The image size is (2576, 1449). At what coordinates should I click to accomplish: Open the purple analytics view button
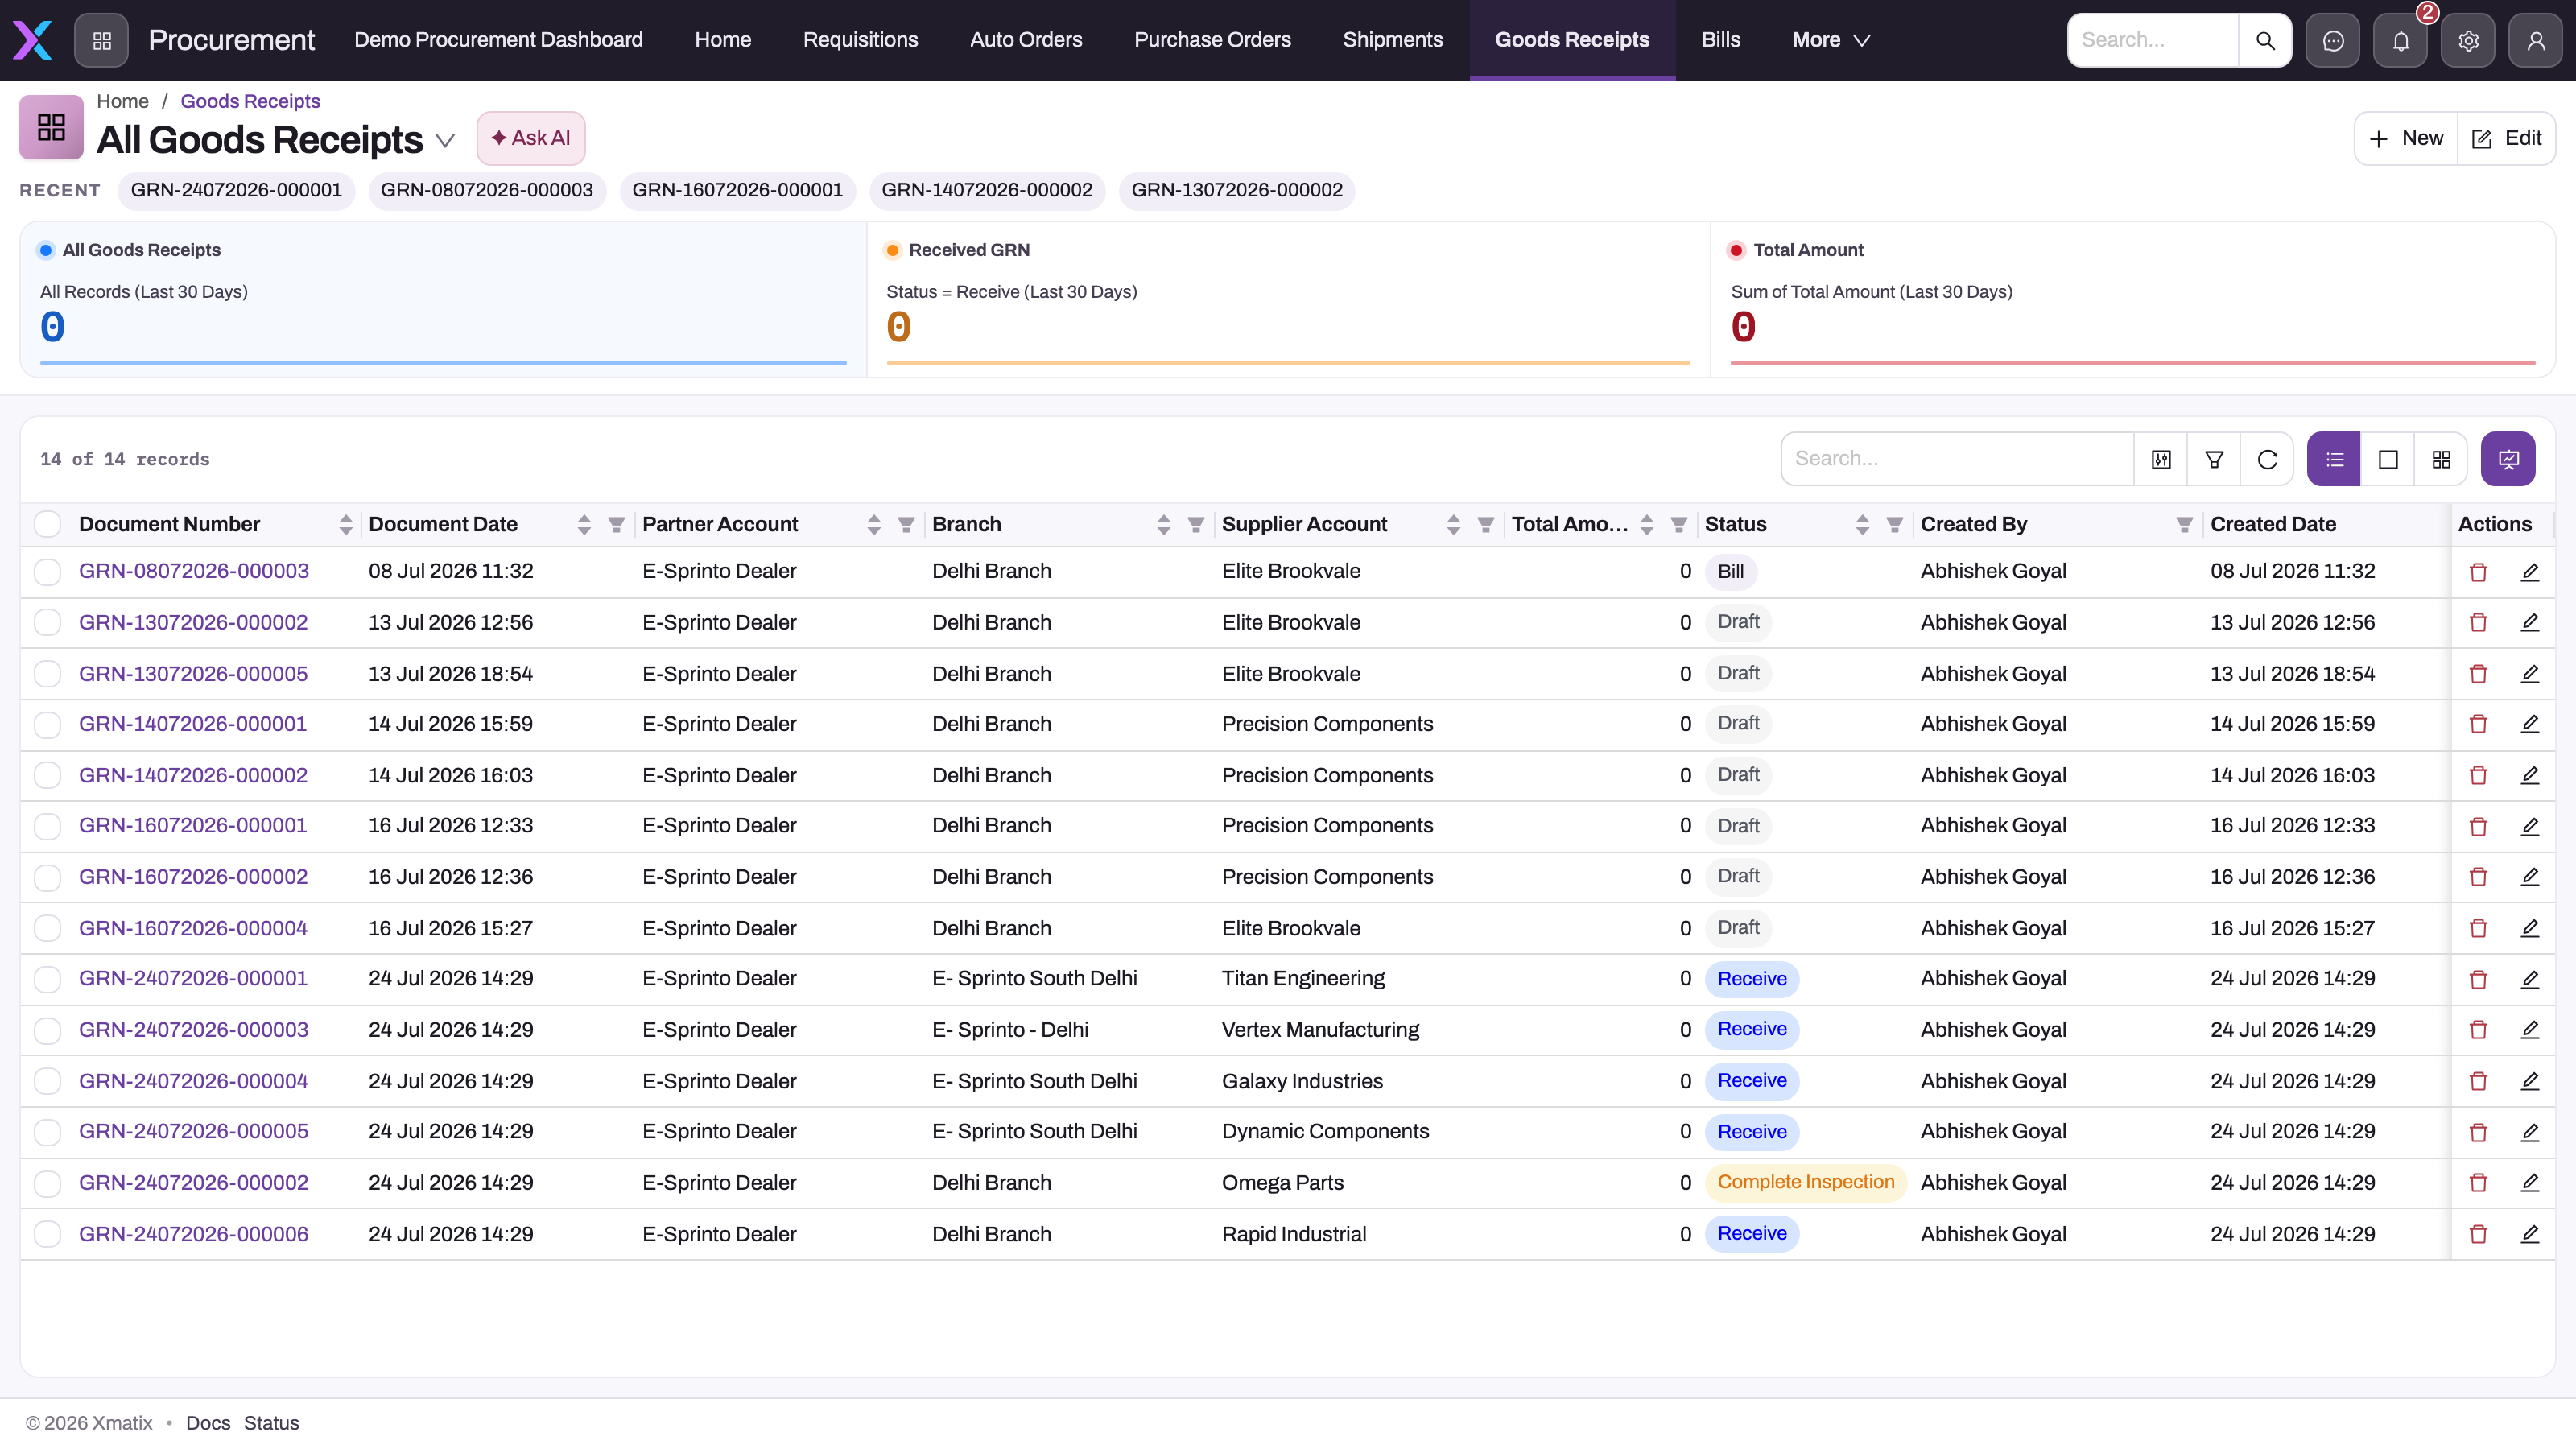click(x=2508, y=459)
